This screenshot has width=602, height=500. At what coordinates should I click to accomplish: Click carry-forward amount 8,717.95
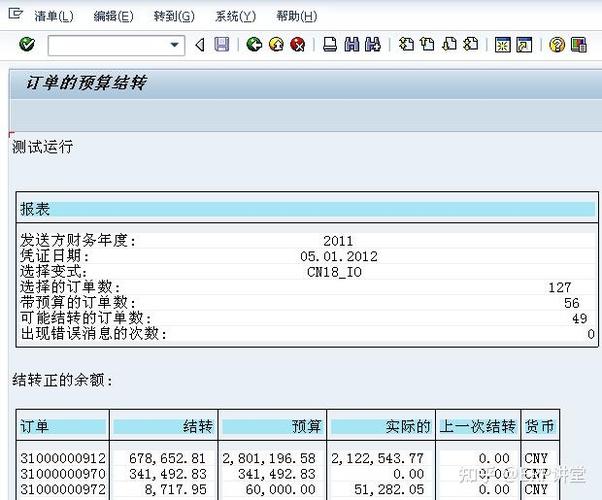click(x=175, y=490)
